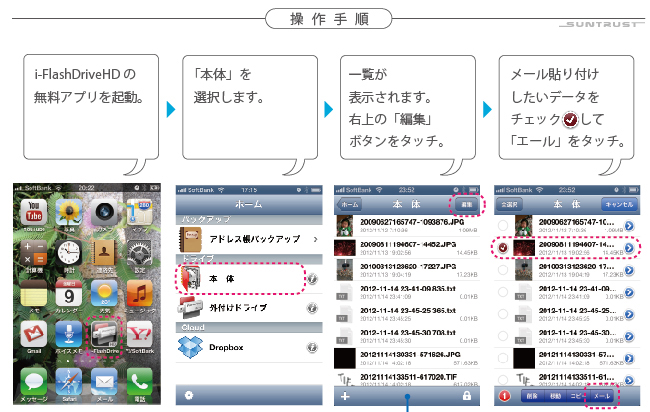Open the sunflower Photos app icon

[x=69, y=212]
